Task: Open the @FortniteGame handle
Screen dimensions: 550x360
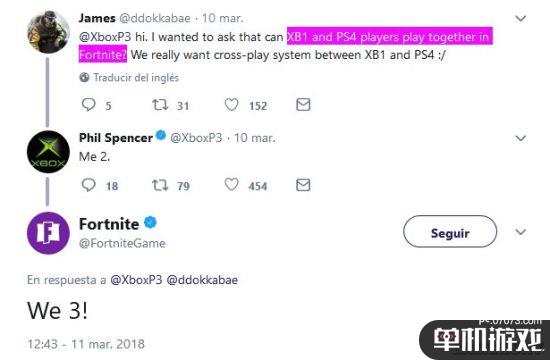Action: tap(122, 243)
